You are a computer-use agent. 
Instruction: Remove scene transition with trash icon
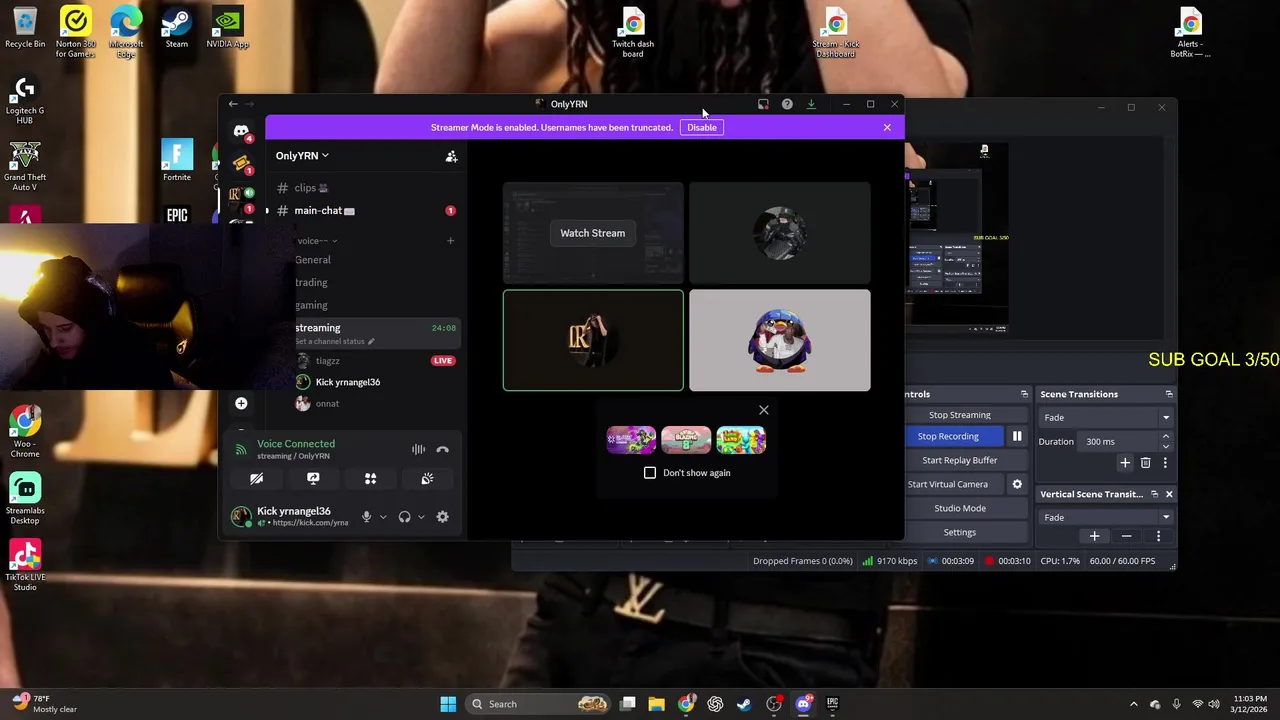[x=1145, y=463]
